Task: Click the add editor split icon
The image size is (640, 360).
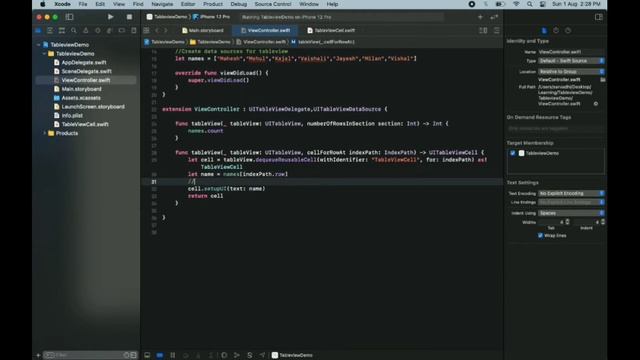Action: [x=483, y=30]
